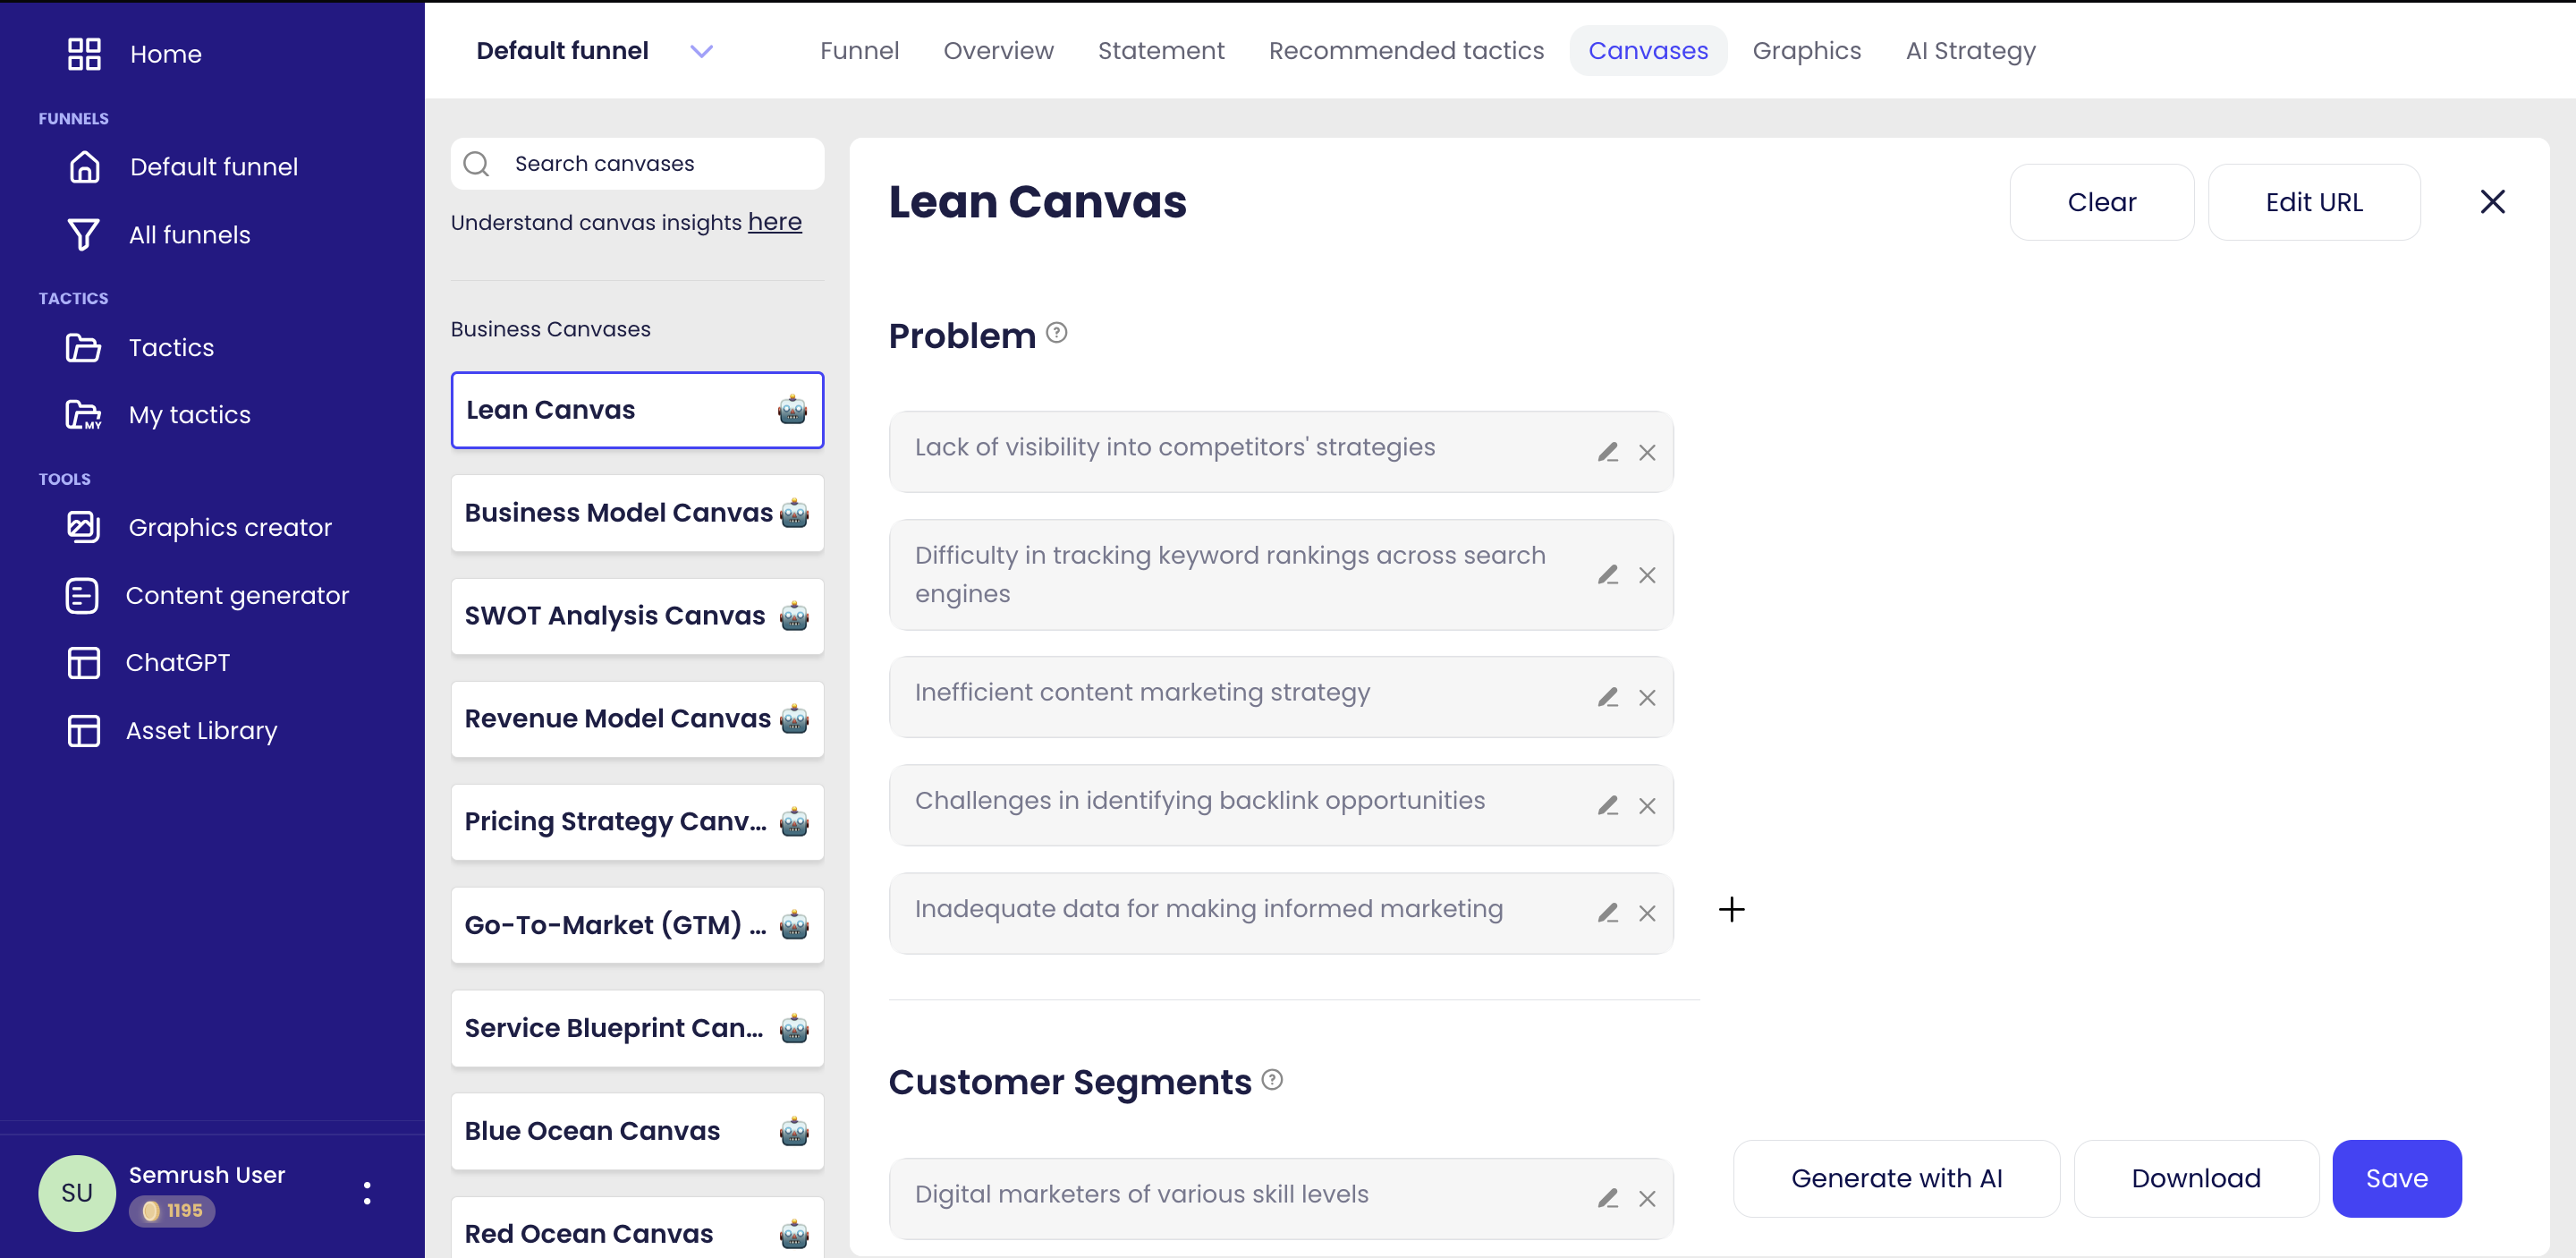Click the Asset Library tool icon
This screenshot has height=1258, width=2576.
point(84,728)
